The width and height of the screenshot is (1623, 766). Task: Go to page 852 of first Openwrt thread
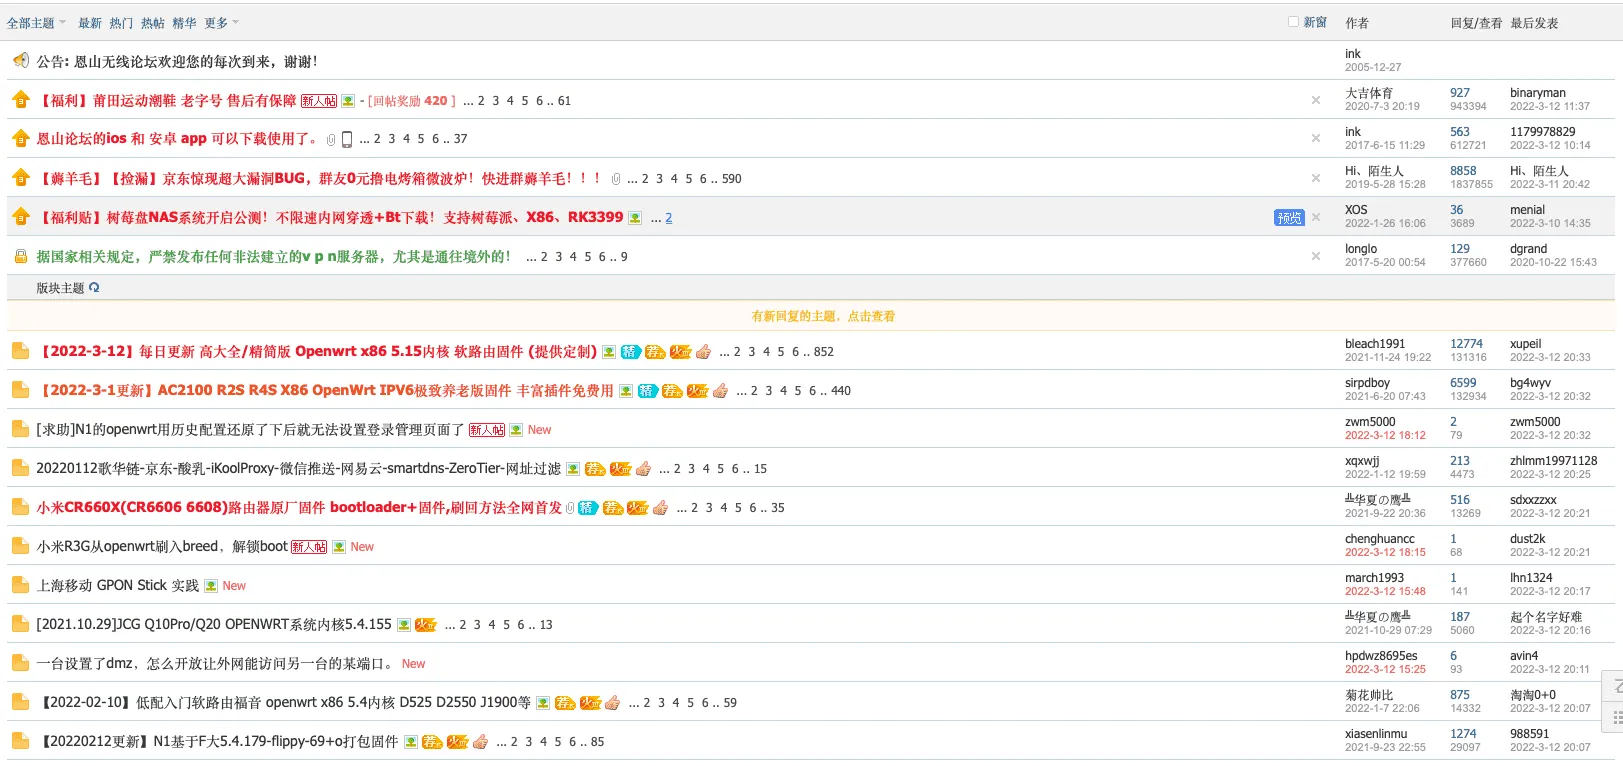pyautogui.click(x=823, y=352)
